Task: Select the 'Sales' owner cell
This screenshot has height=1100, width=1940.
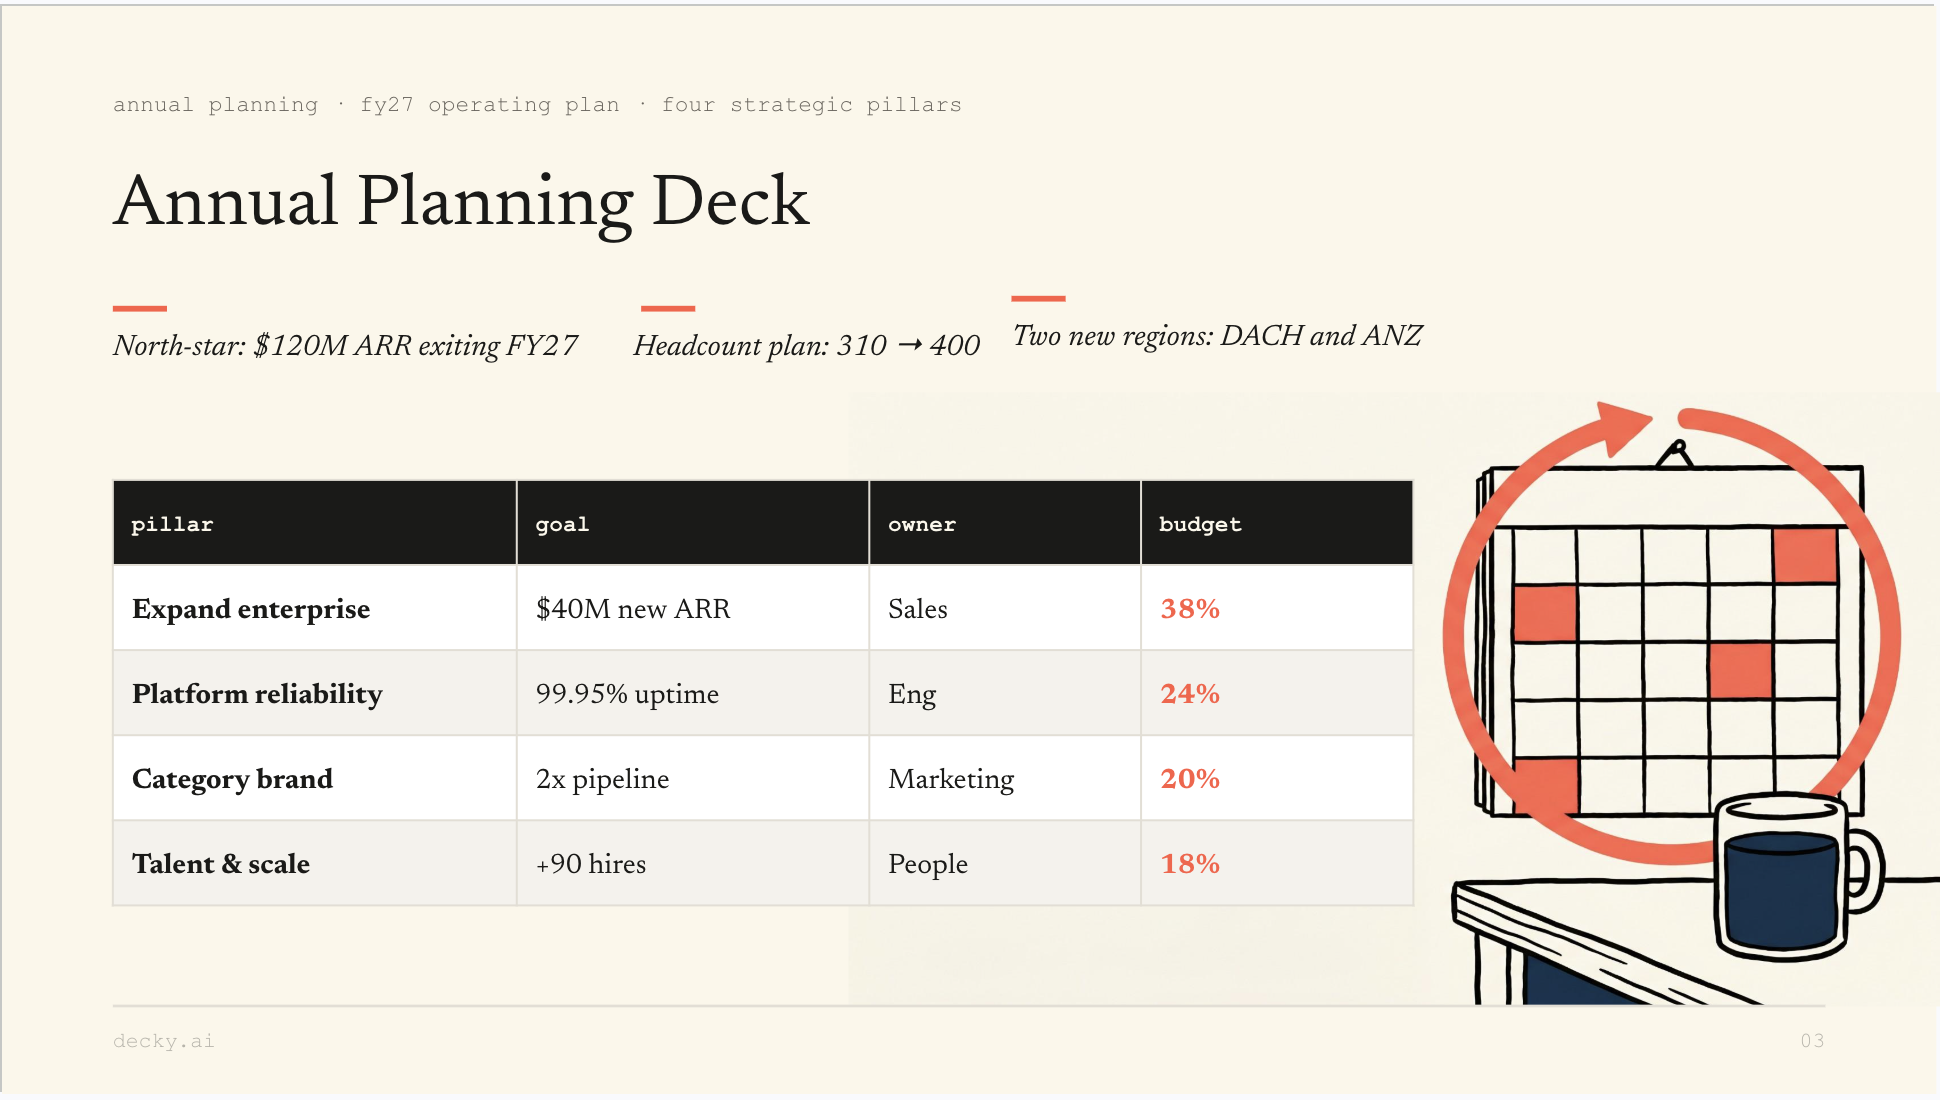Action: 1005,608
